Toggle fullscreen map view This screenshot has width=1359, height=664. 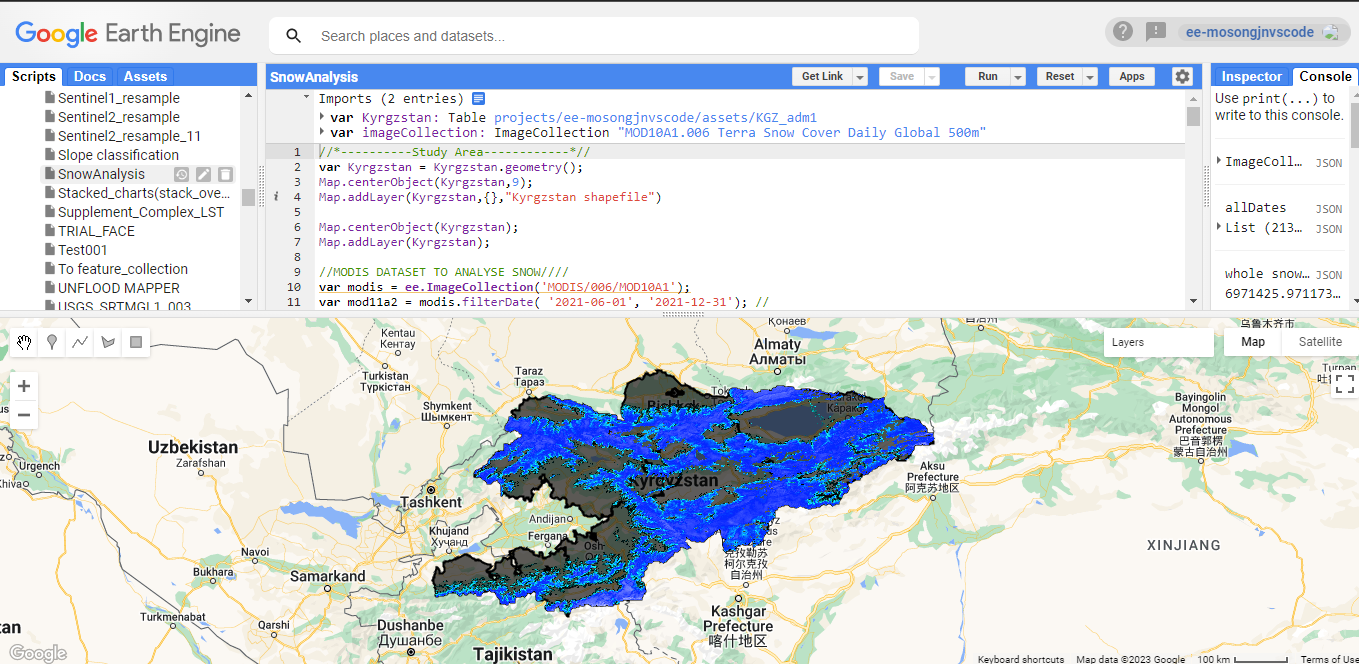tap(1344, 385)
